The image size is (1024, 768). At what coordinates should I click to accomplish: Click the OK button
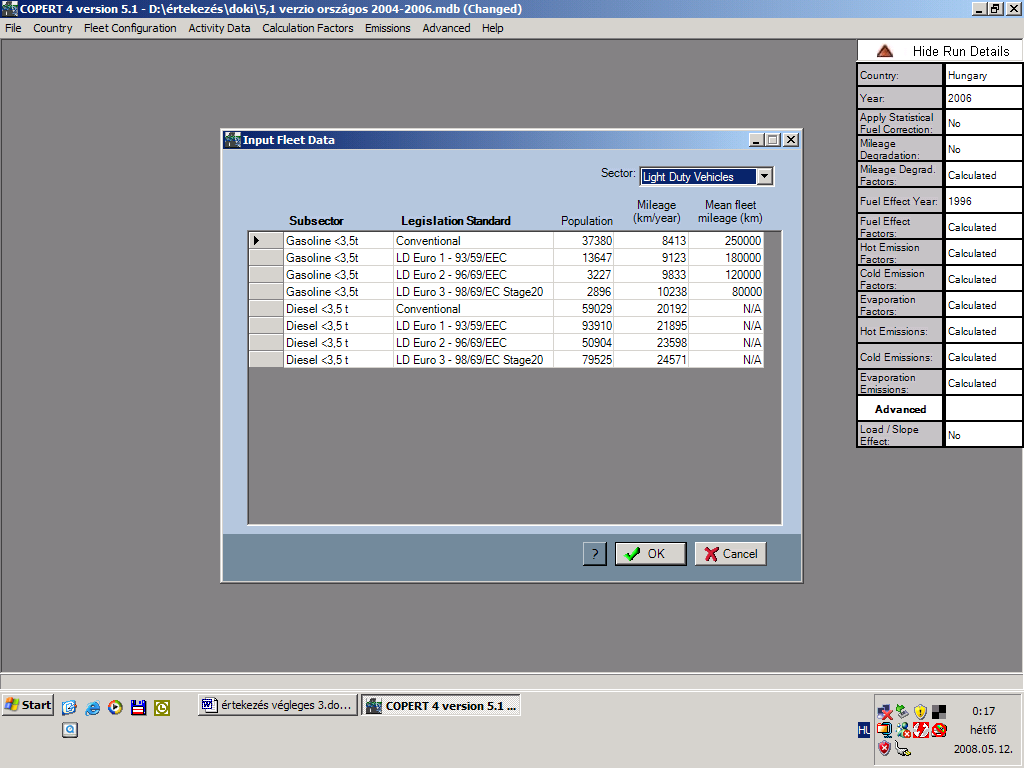coord(650,554)
